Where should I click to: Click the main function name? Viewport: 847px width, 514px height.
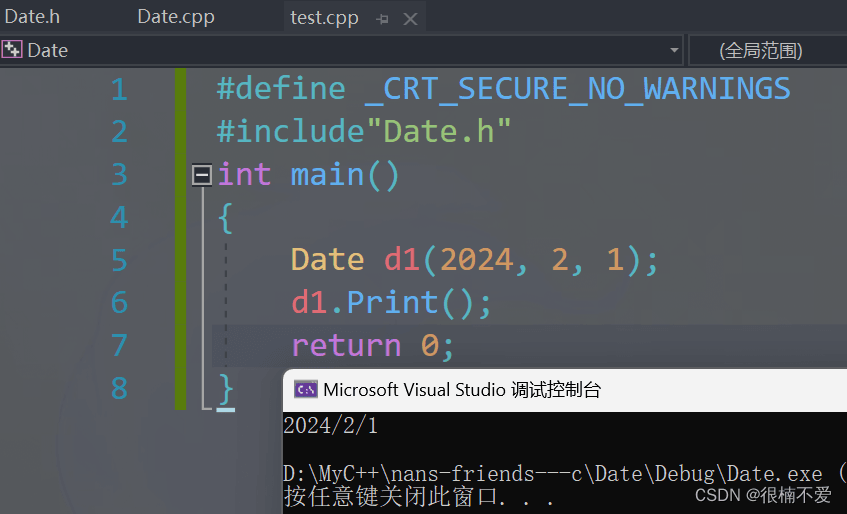coord(327,175)
